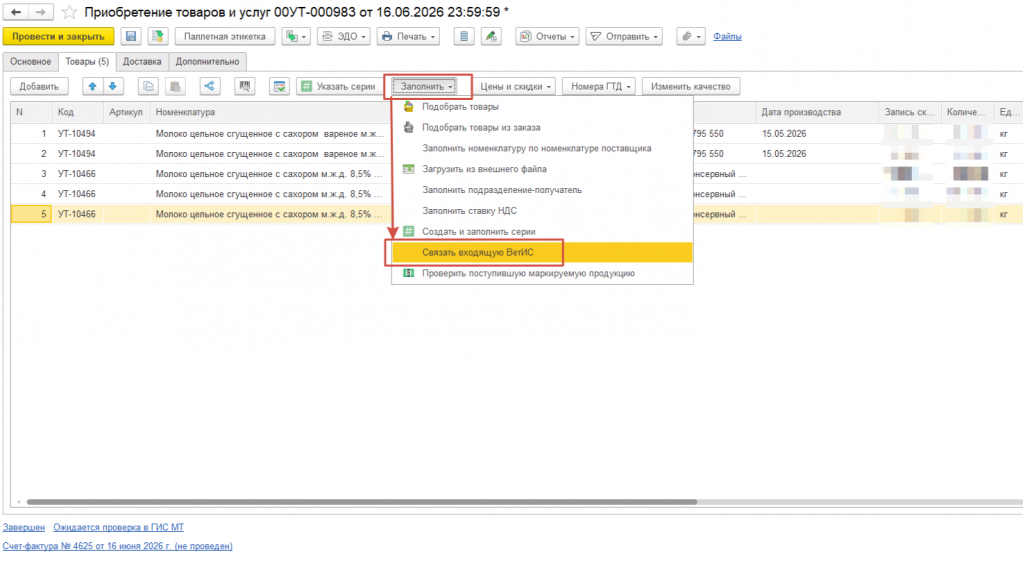This screenshot has width=1023, height=577.
Task: Post the document using the green document icon
Action: tap(157, 37)
